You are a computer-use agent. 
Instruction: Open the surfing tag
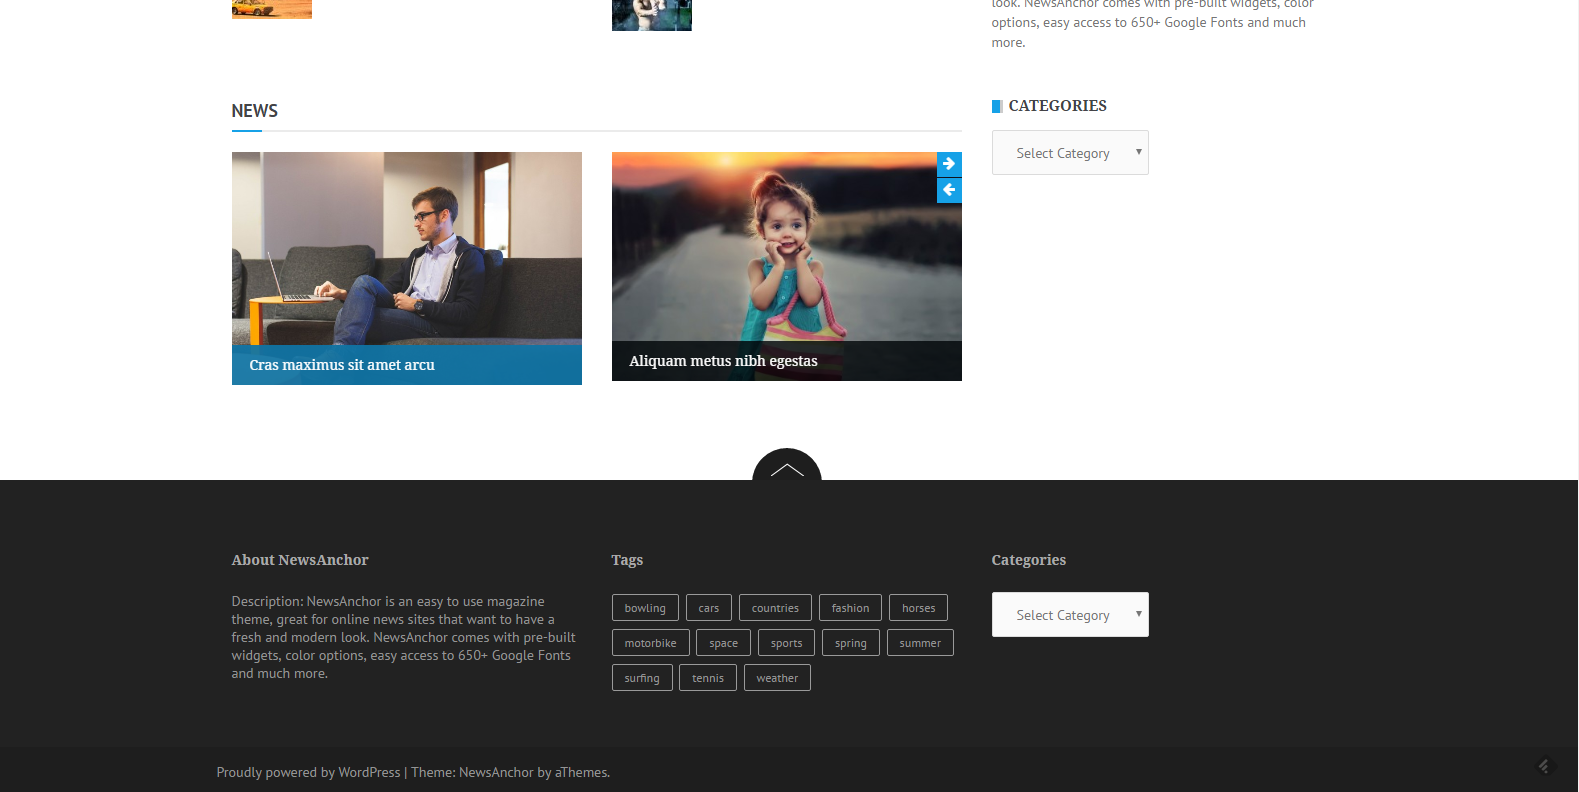(x=642, y=678)
